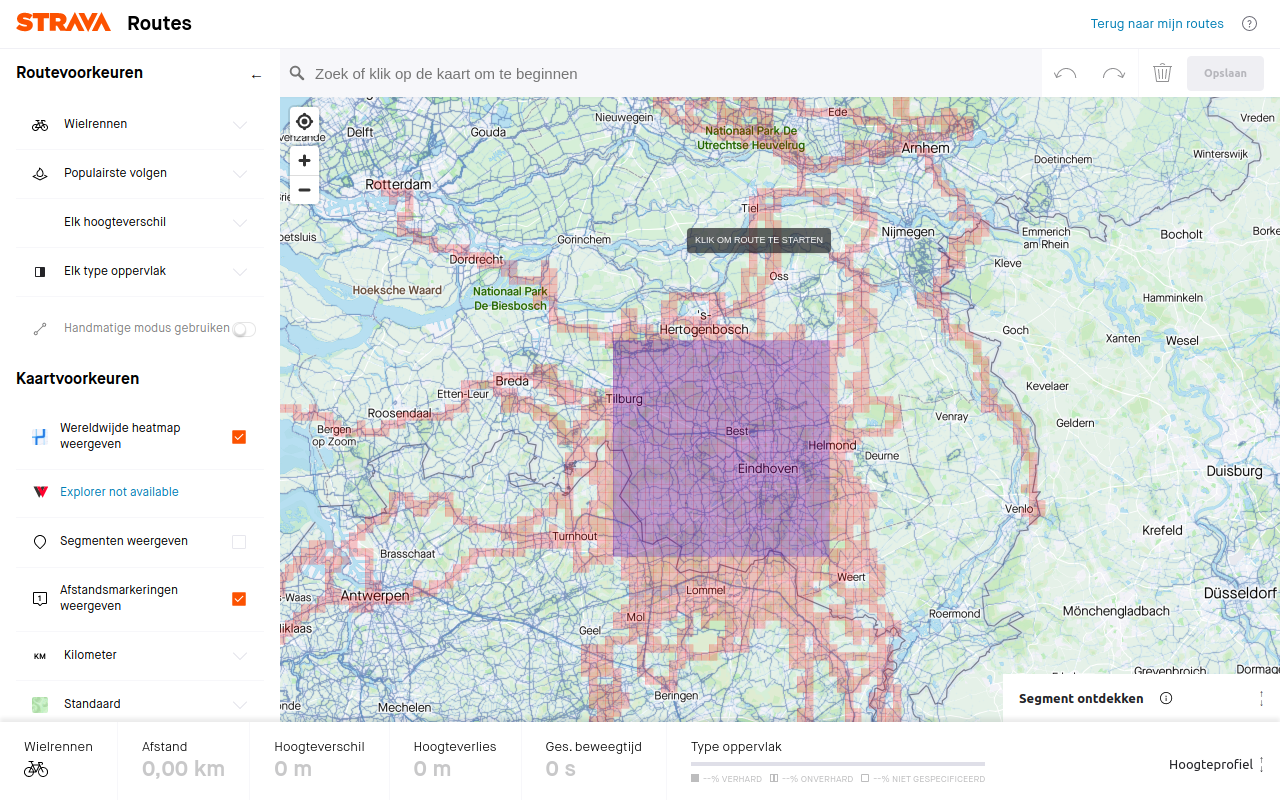This screenshot has height=800, width=1280.
Task: Click Segment ontdekken label
Action: (x=1081, y=699)
